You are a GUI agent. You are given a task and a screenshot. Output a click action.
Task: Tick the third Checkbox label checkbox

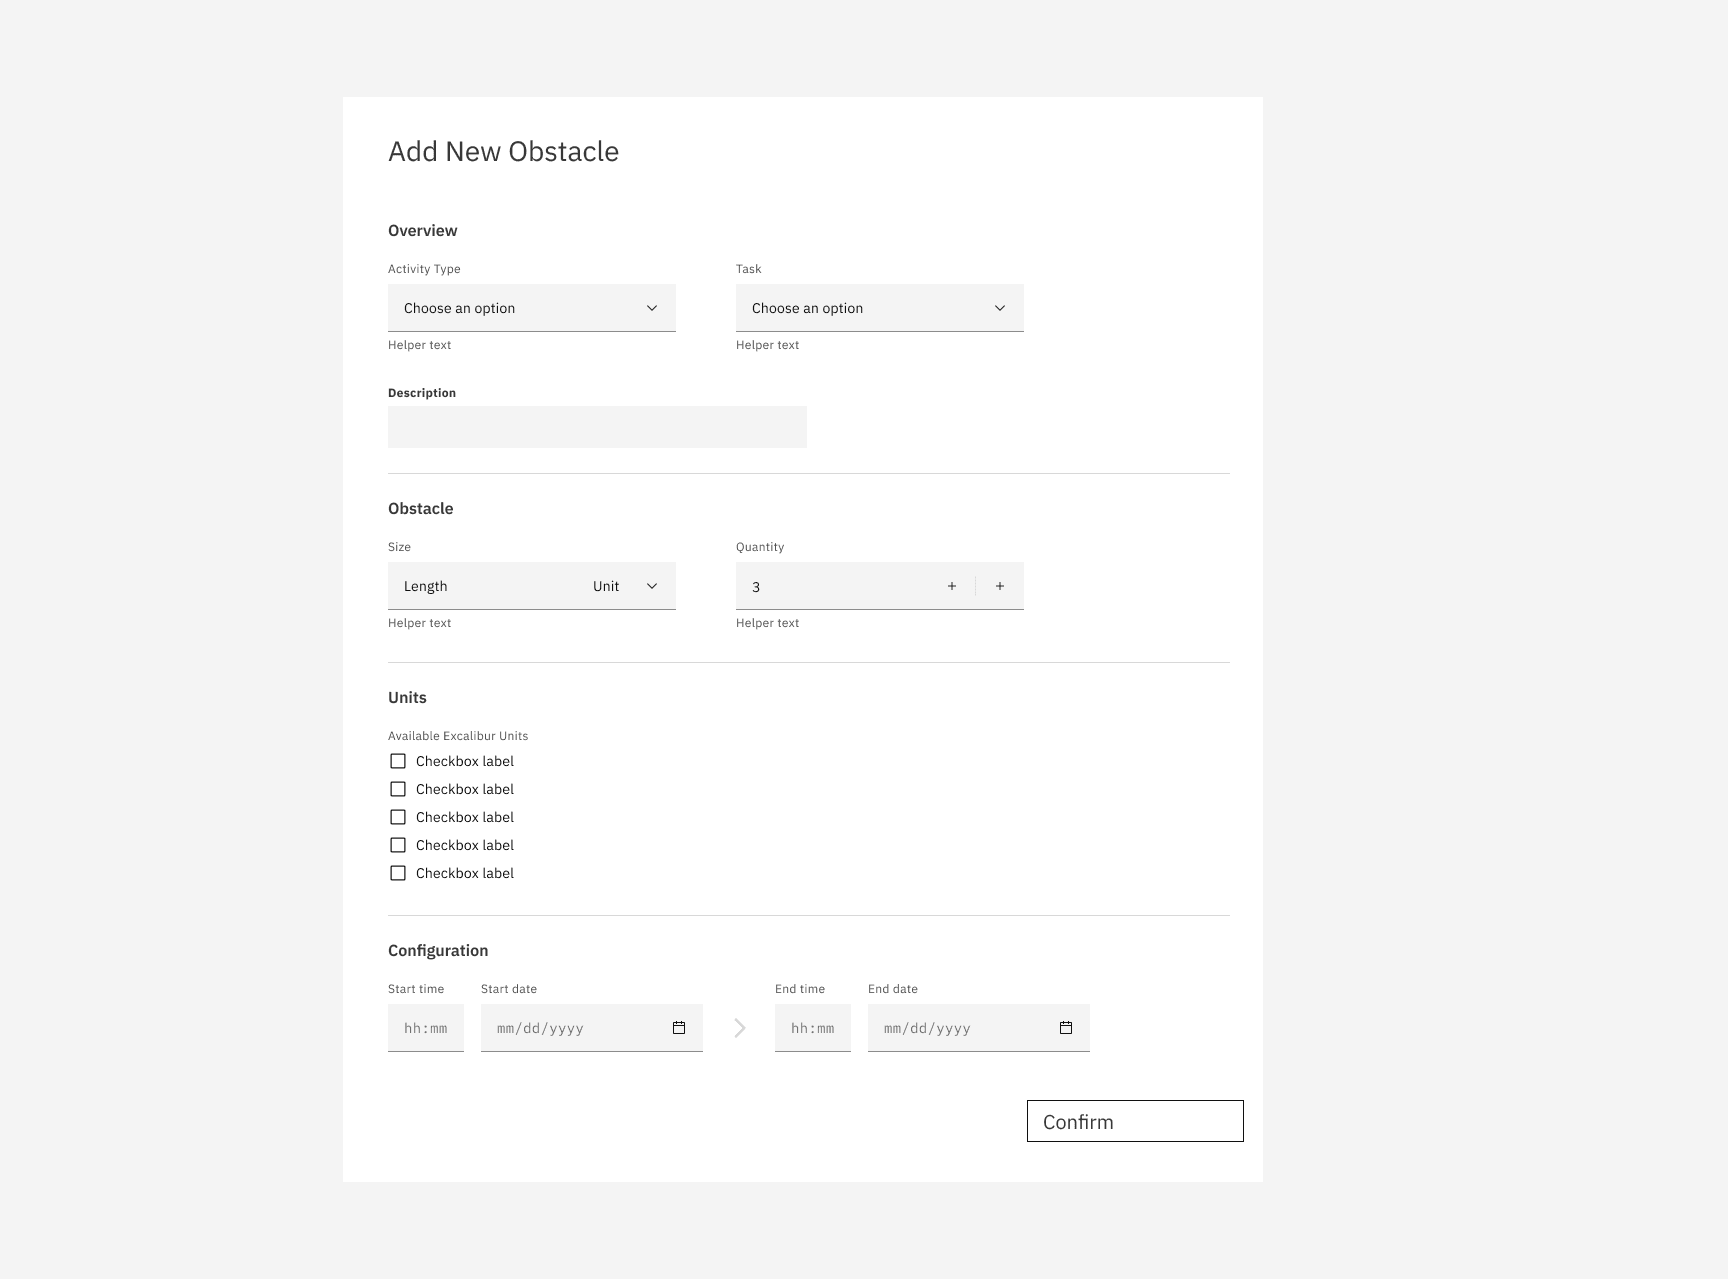click(x=398, y=817)
